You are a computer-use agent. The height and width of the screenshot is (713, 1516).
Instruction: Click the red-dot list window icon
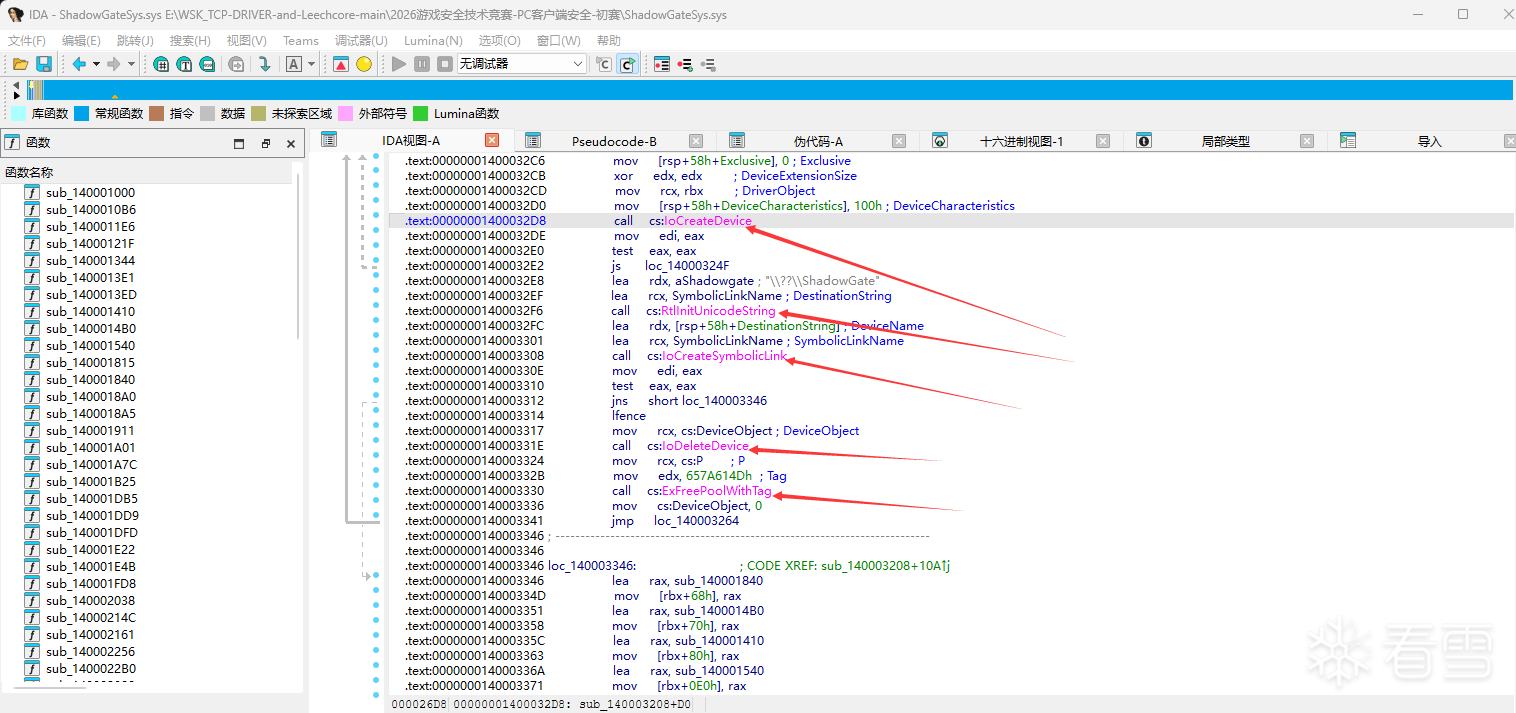tap(662, 64)
